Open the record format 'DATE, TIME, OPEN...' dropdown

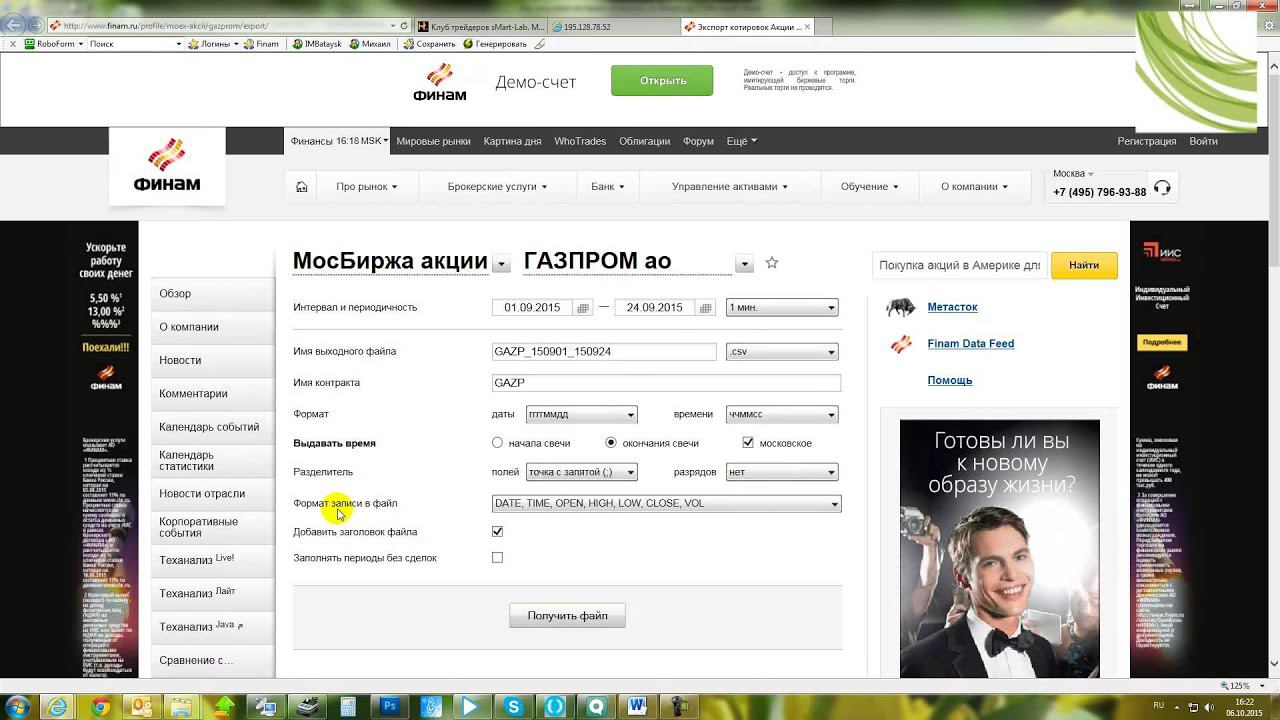tap(666, 504)
